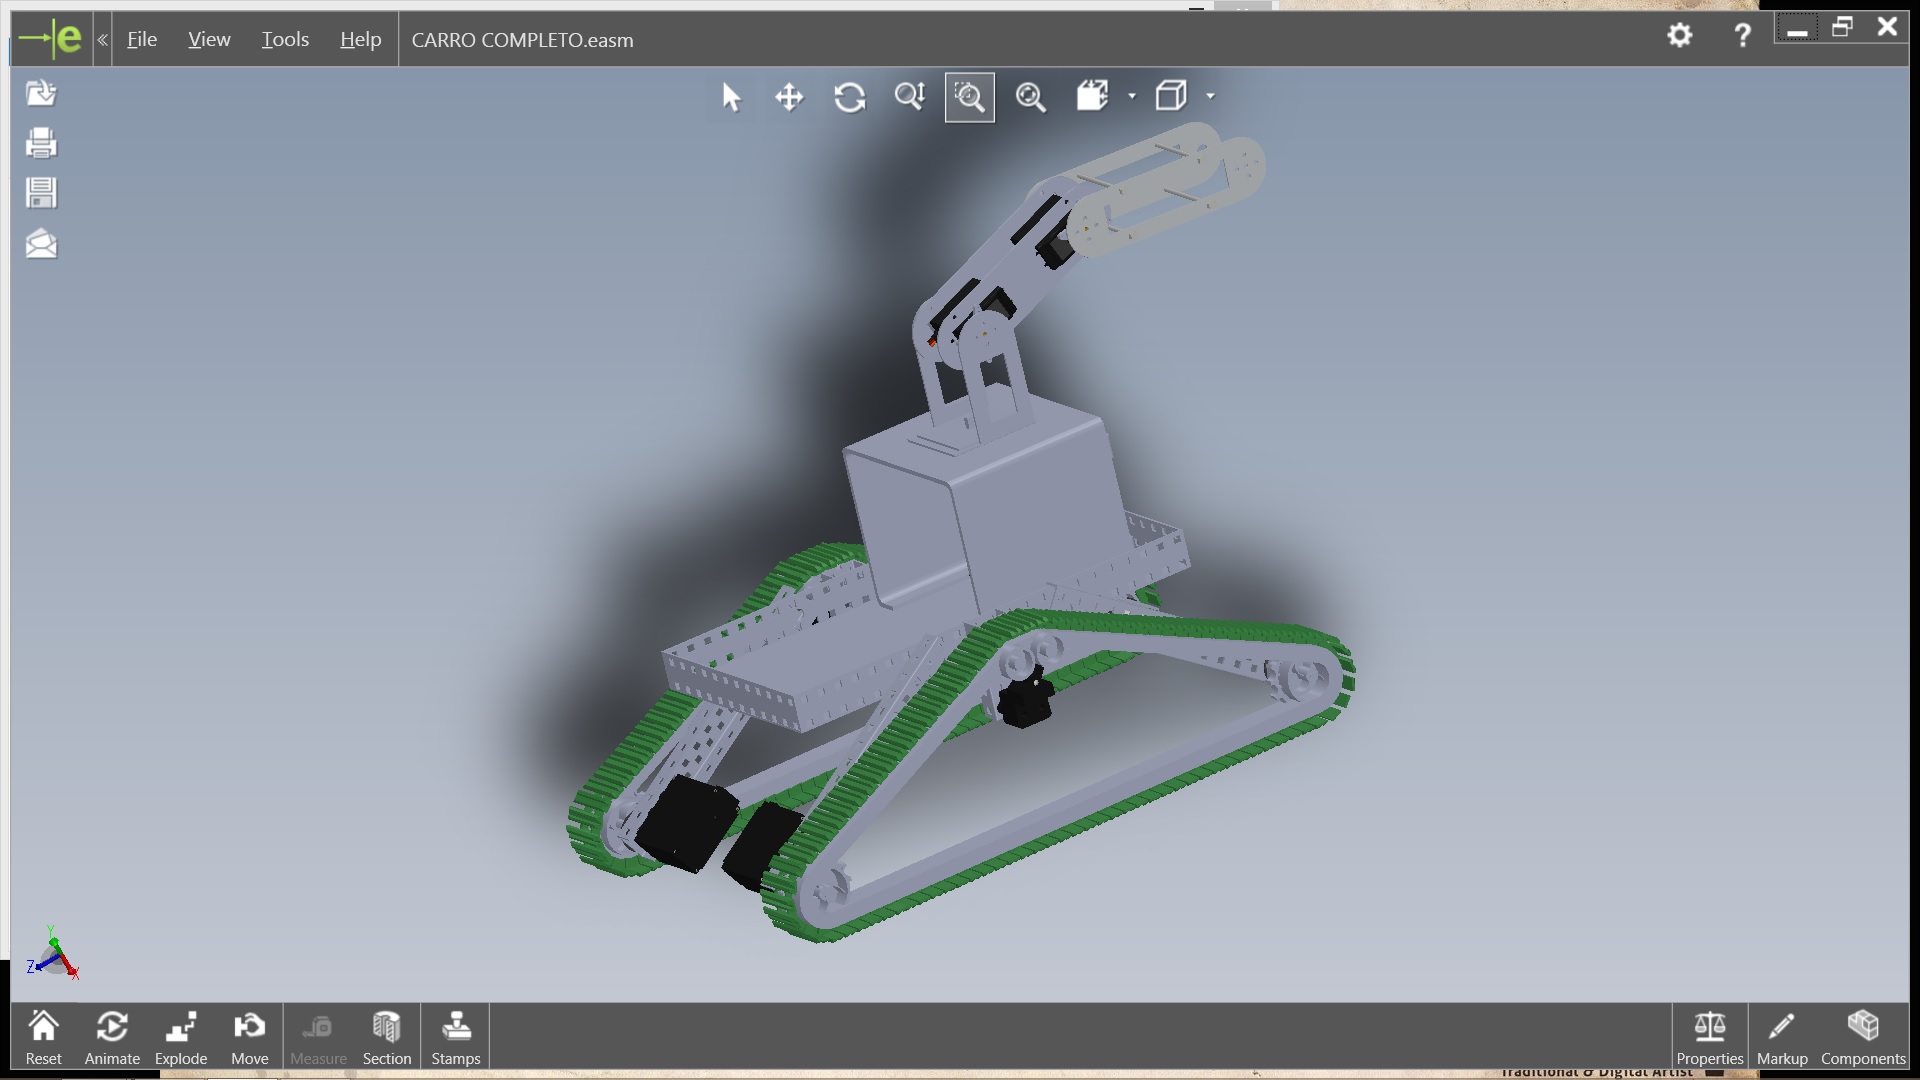
Task: Activate the Zoom in/out tool
Action: pos(909,97)
